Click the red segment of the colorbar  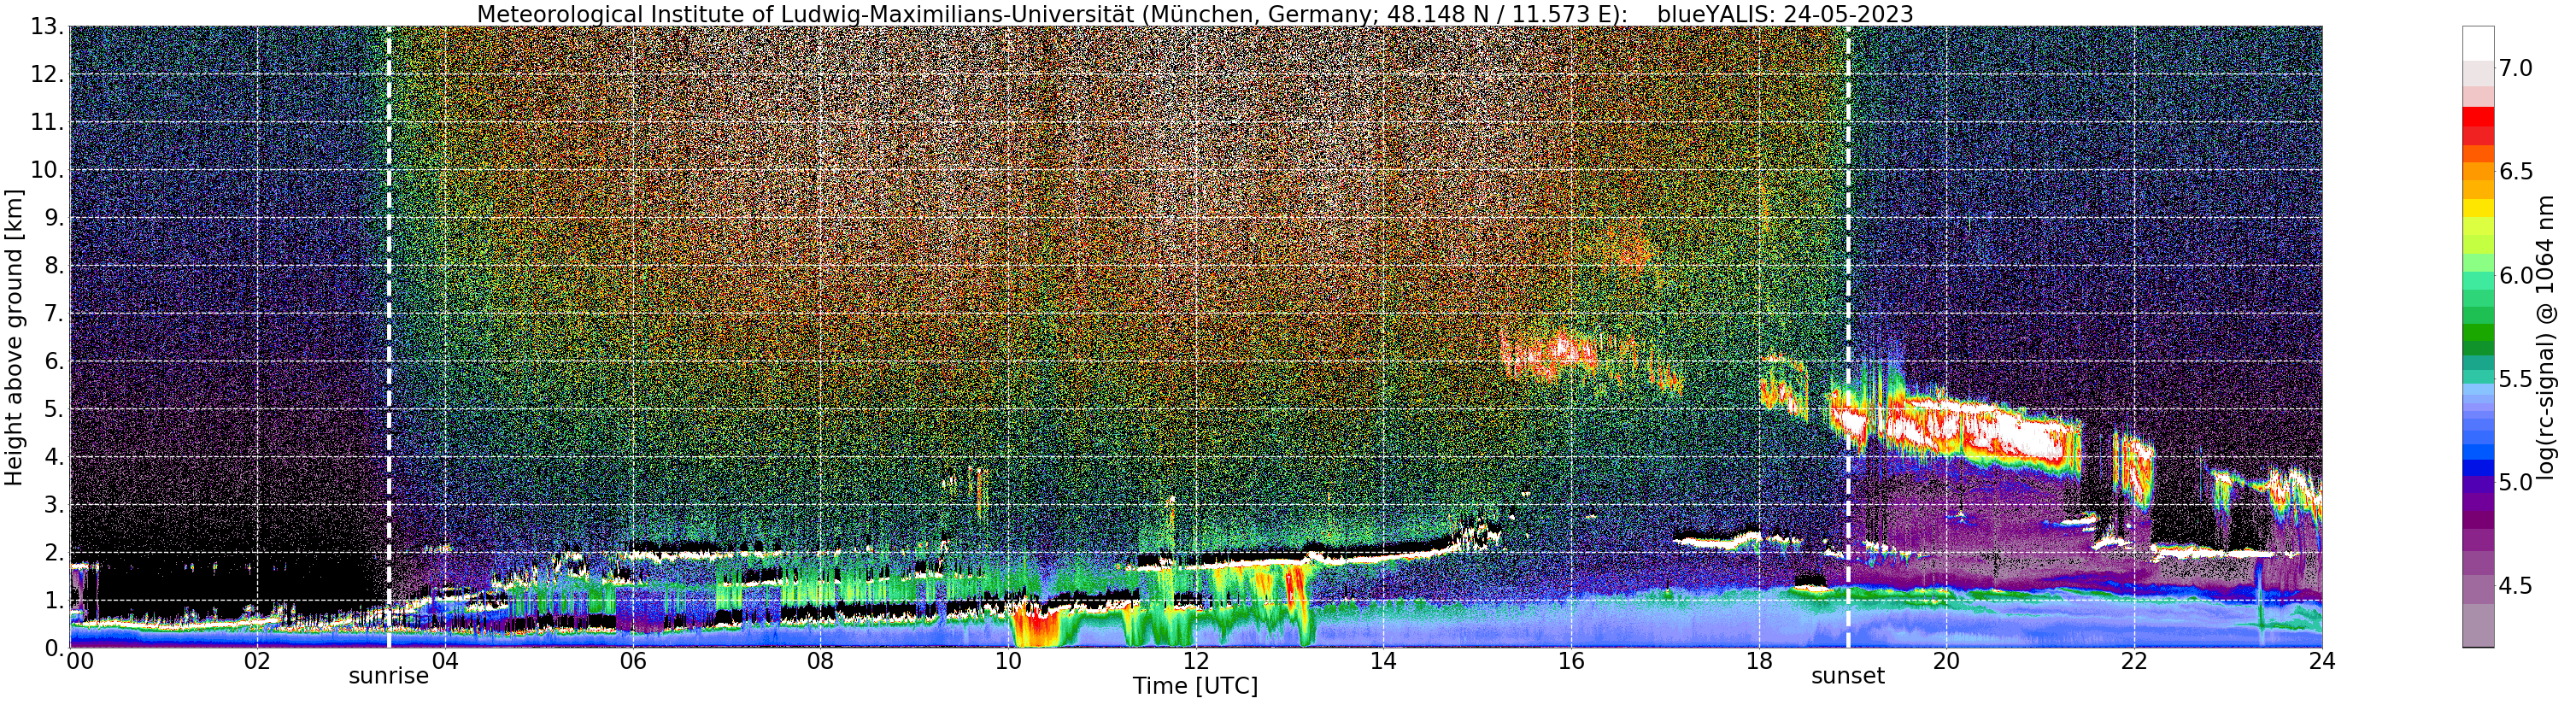(x=2478, y=116)
